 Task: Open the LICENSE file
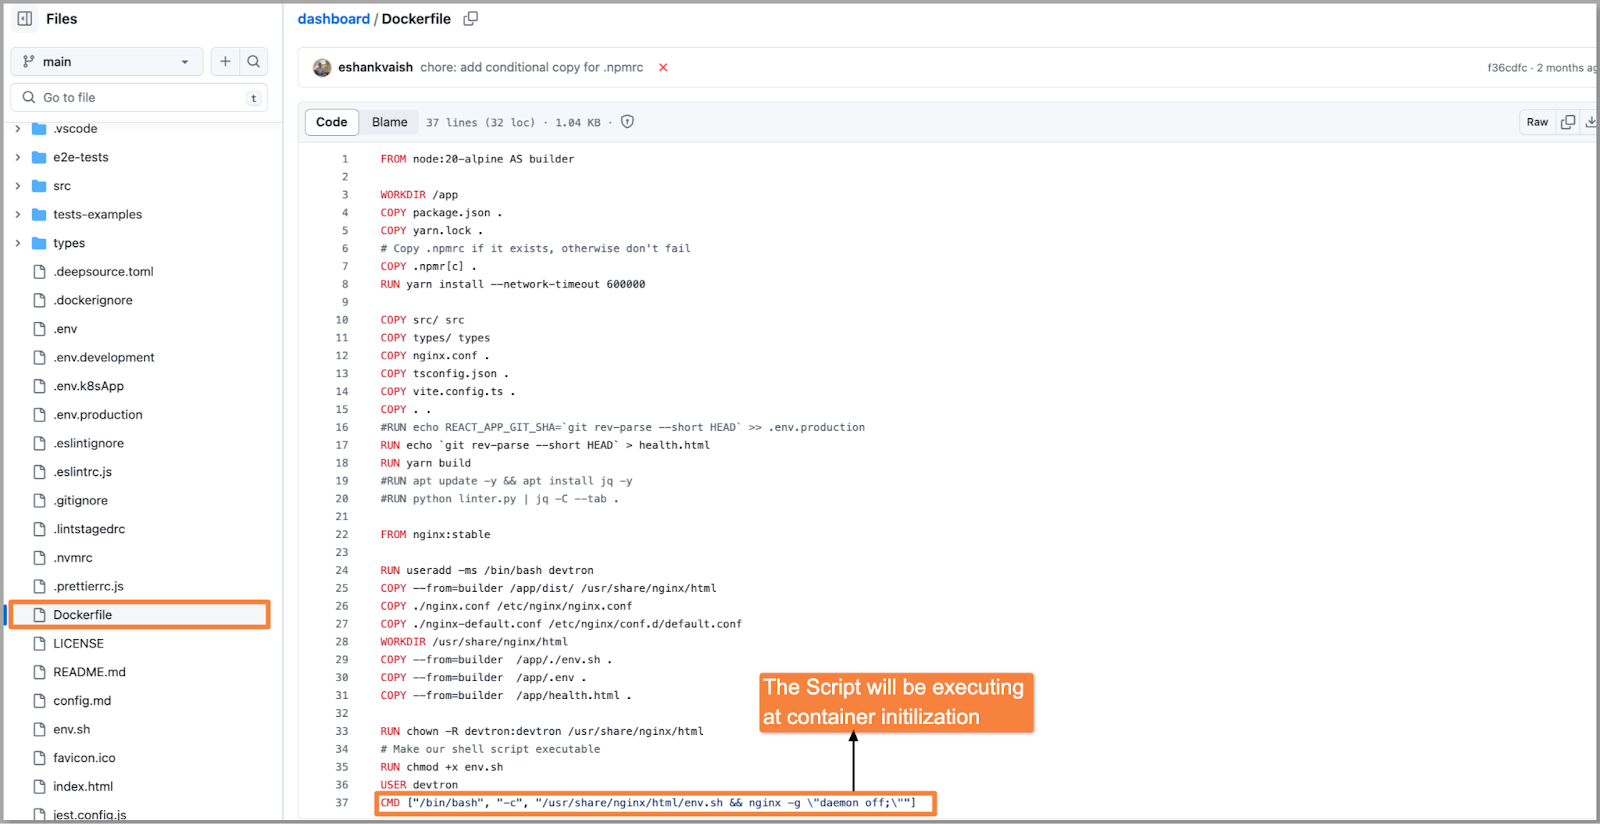tap(78, 644)
